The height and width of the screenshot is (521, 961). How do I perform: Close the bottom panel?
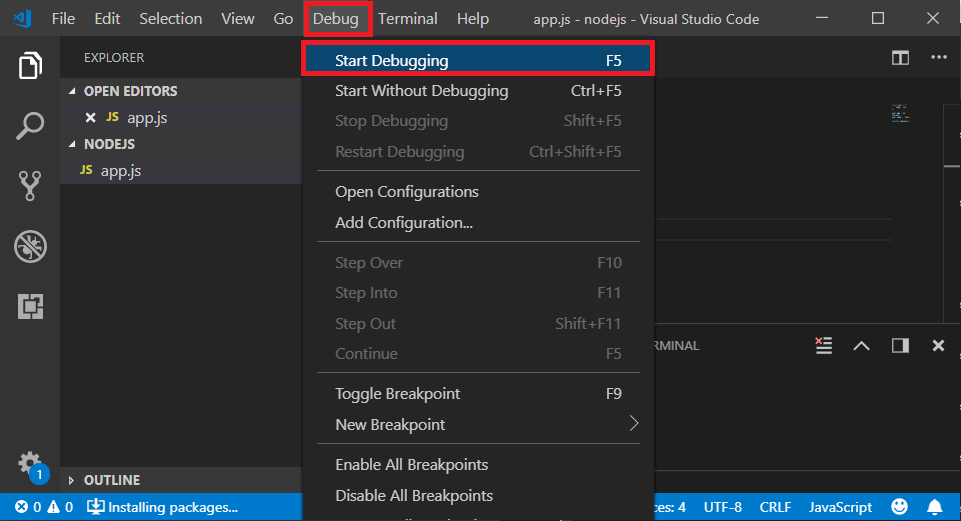938,346
